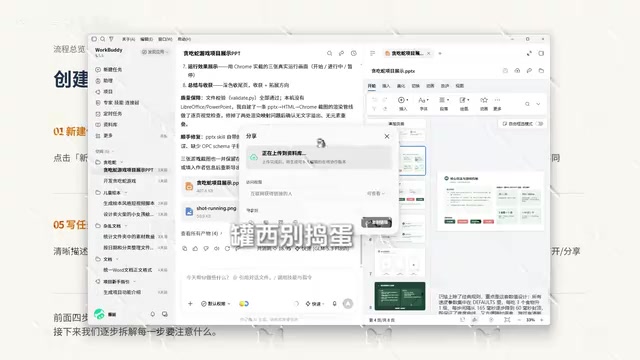Screen dimensions: 640x360
Task: Click the share link icon in the chat header
Action: [x=342, y=53]
